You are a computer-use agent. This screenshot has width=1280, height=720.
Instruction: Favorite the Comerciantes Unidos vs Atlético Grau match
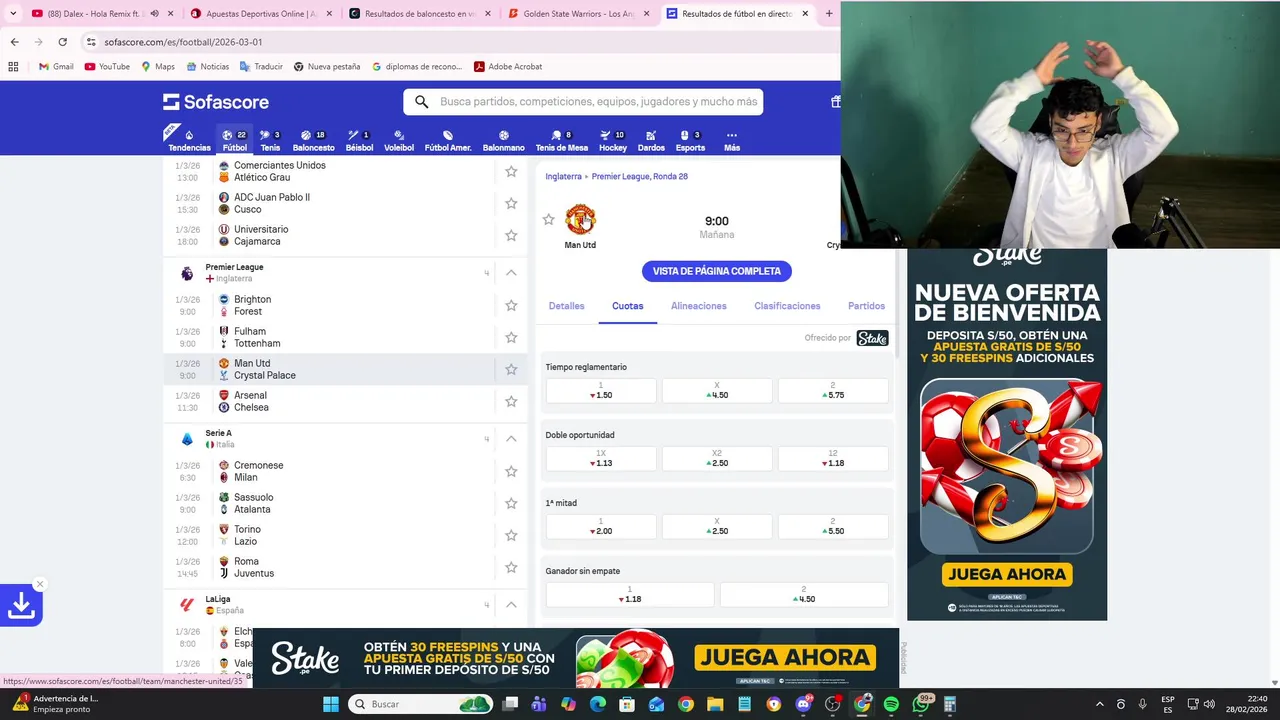pos(511,171)
